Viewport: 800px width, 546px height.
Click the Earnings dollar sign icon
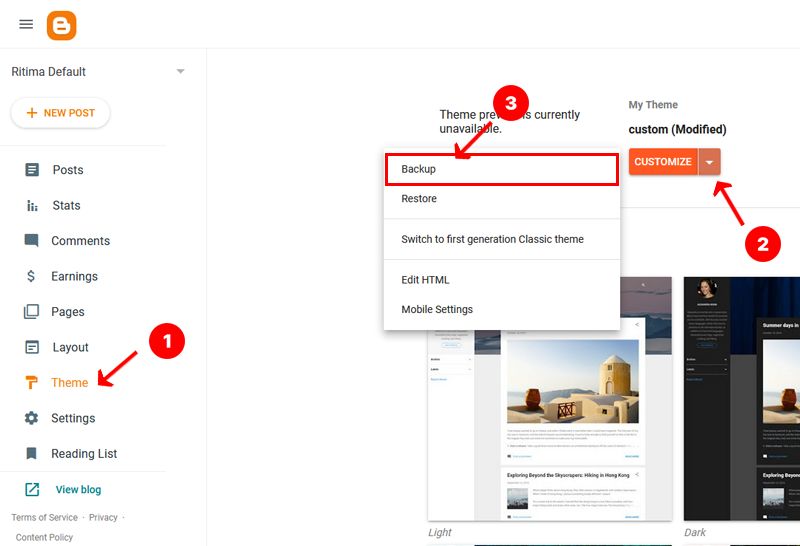coord(31,276)
